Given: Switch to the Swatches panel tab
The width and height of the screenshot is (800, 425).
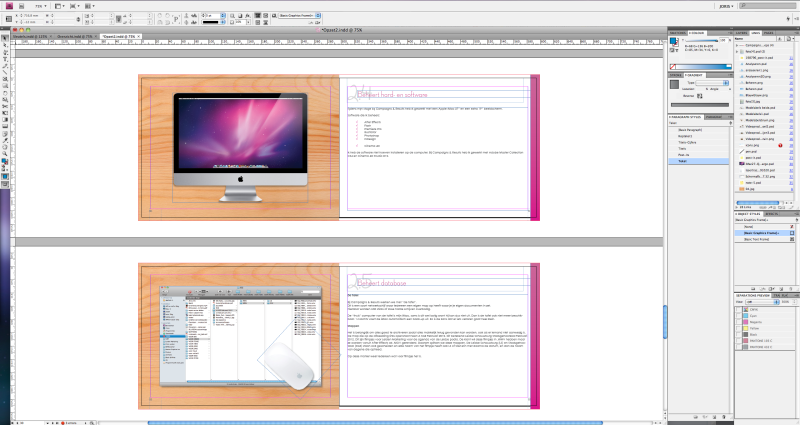Looking at the screenshot, I should 678,33.
